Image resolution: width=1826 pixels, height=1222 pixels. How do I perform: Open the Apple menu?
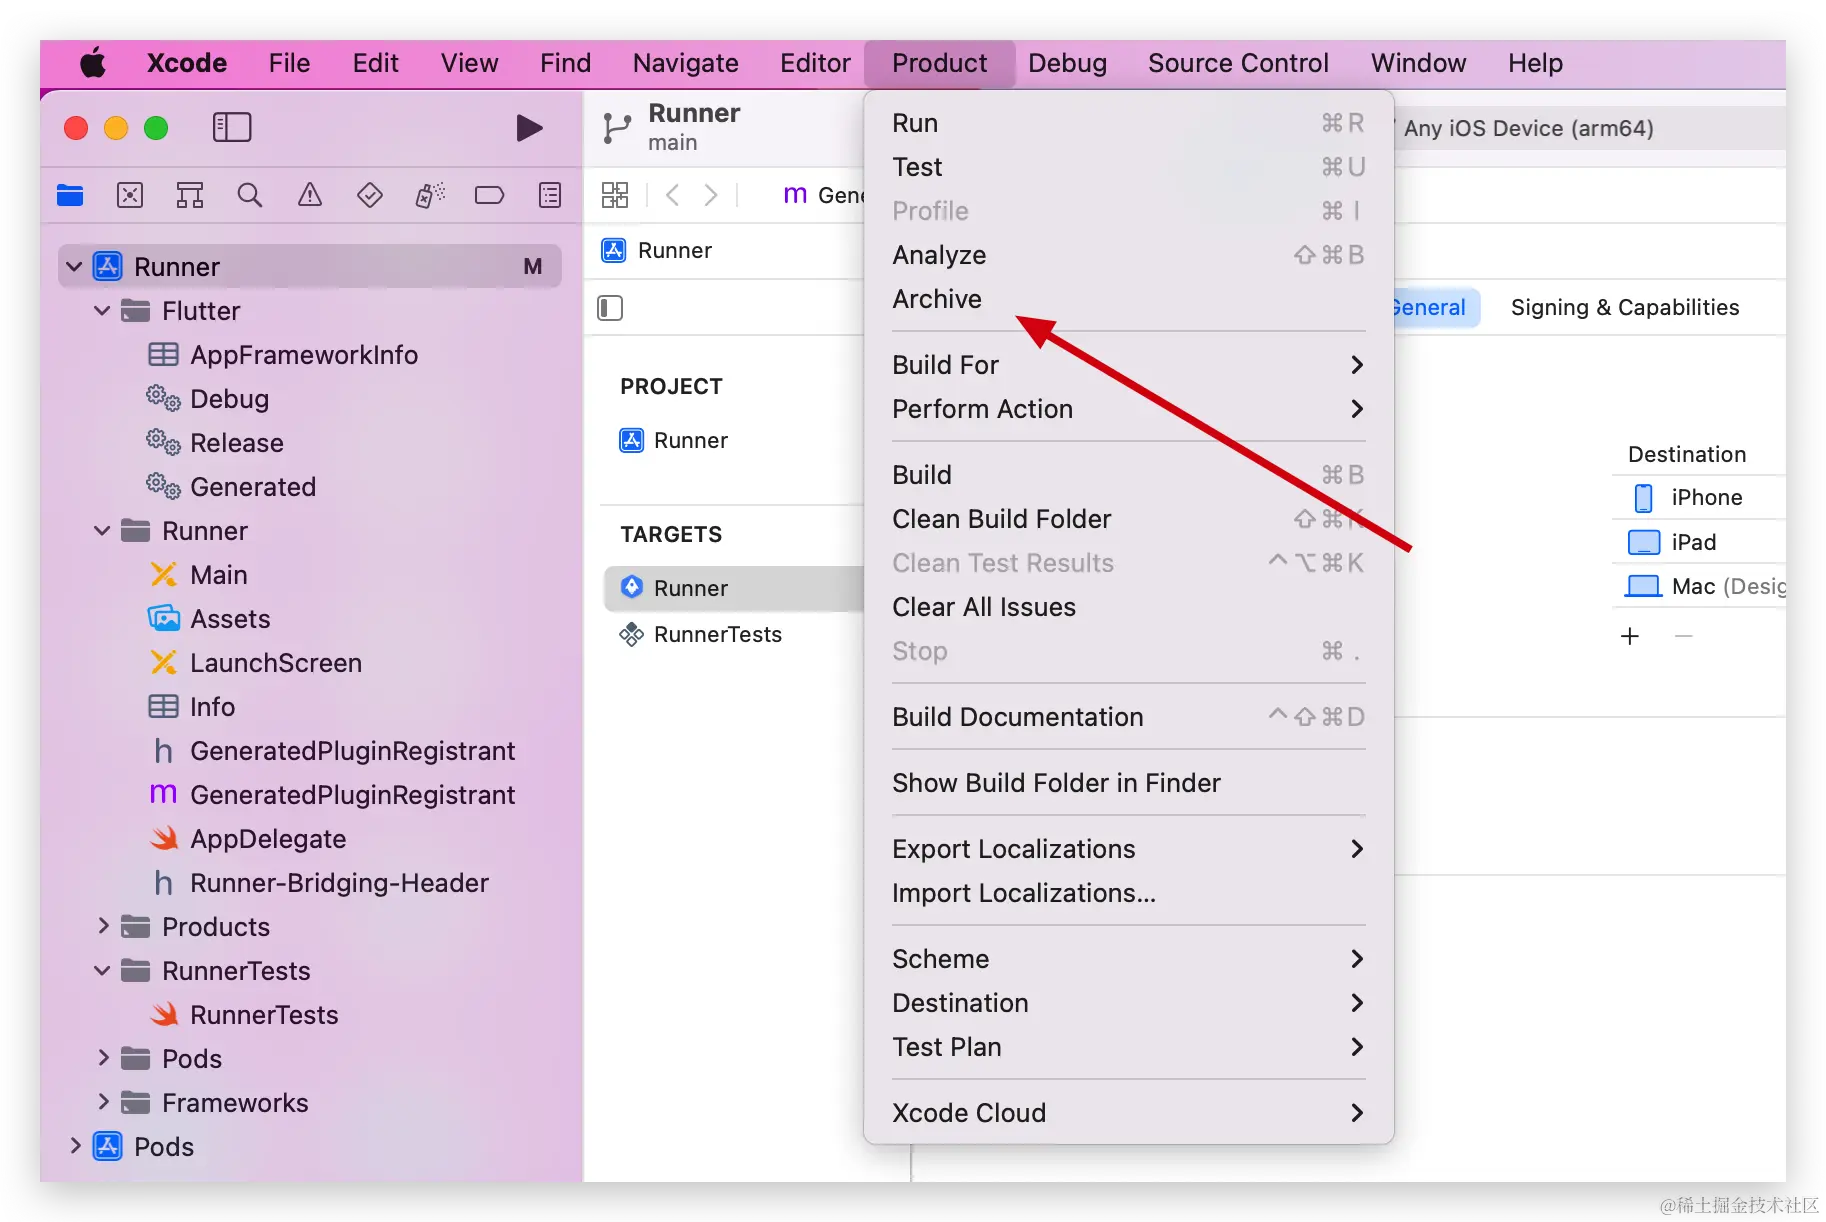93,63
